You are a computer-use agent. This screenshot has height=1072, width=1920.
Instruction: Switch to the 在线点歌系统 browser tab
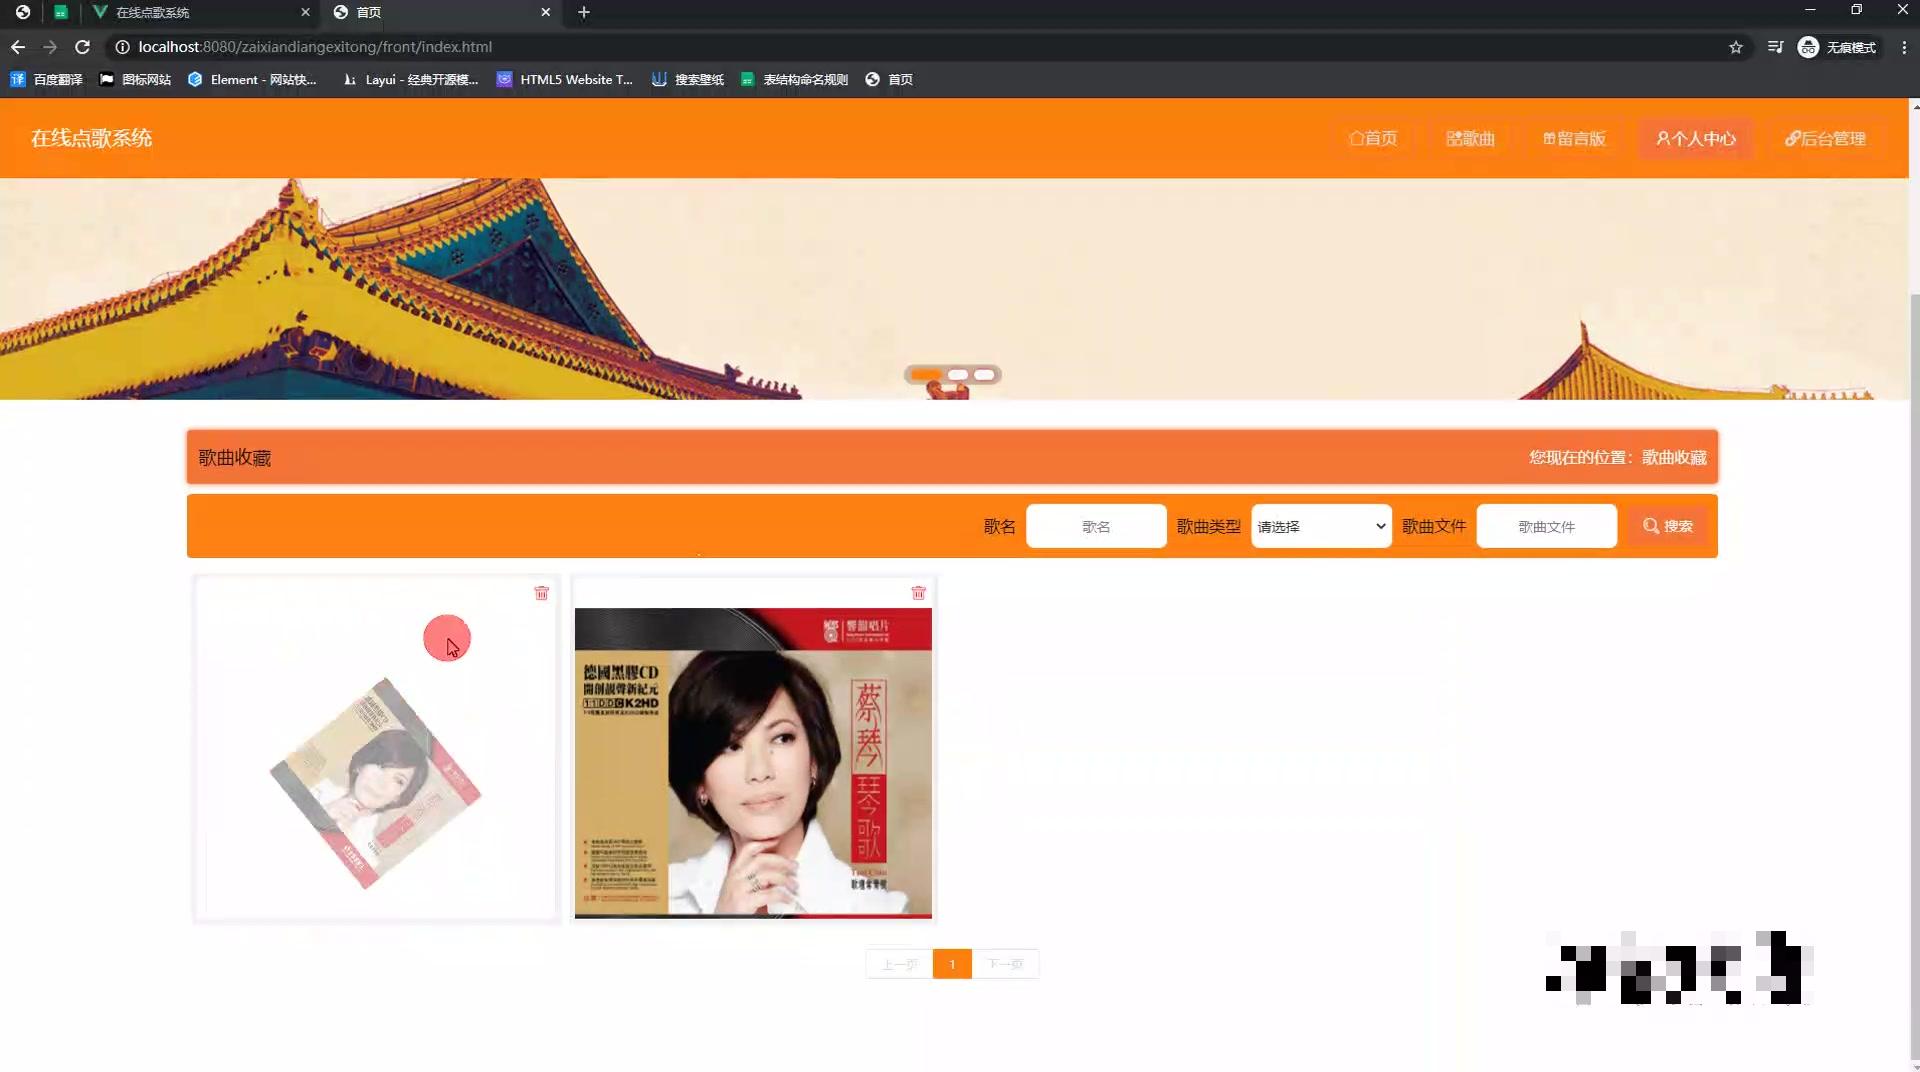tap(200, 12)
